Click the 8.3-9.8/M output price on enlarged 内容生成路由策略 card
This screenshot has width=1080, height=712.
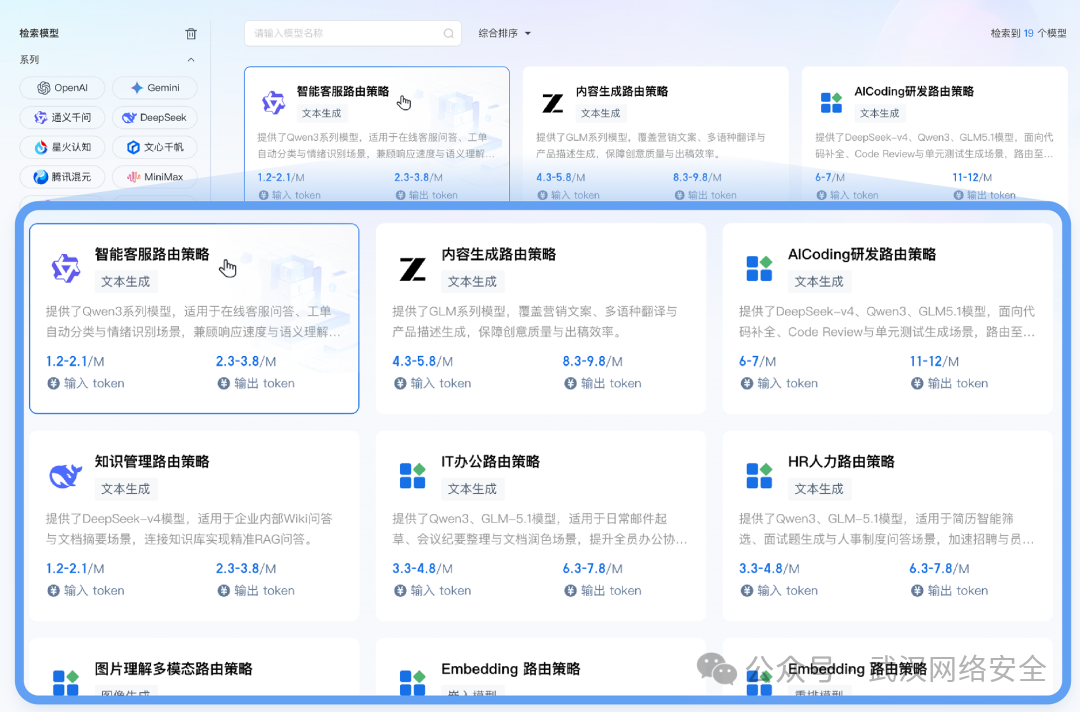point(592,361)
